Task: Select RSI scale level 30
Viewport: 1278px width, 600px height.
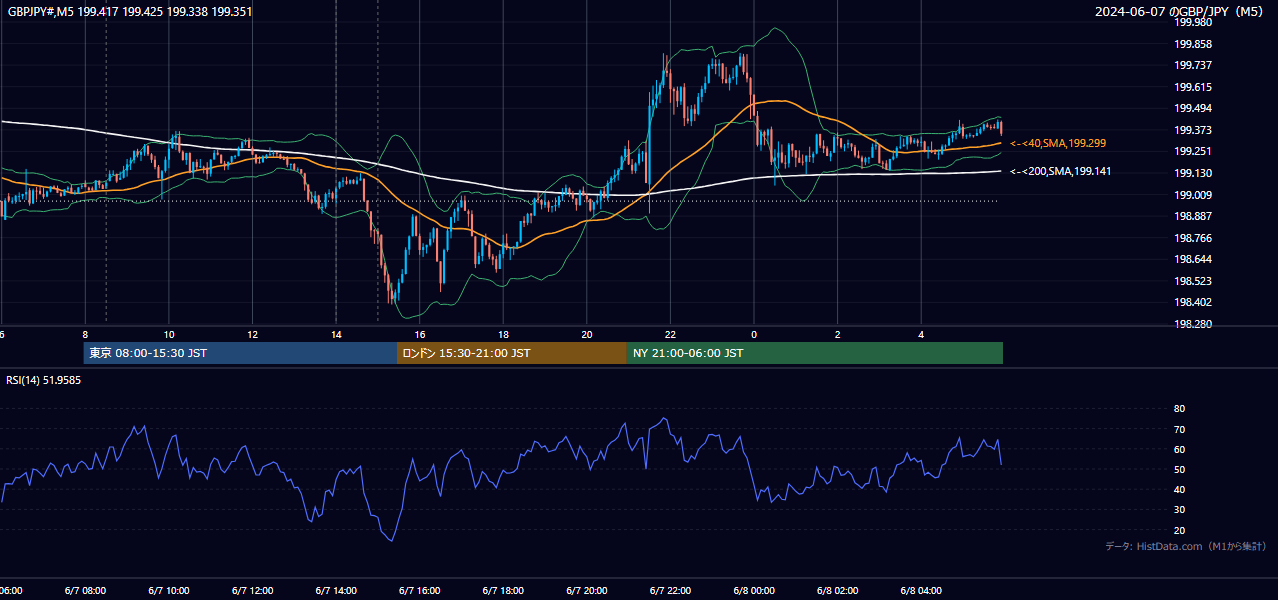Action: coord(1179,509)
